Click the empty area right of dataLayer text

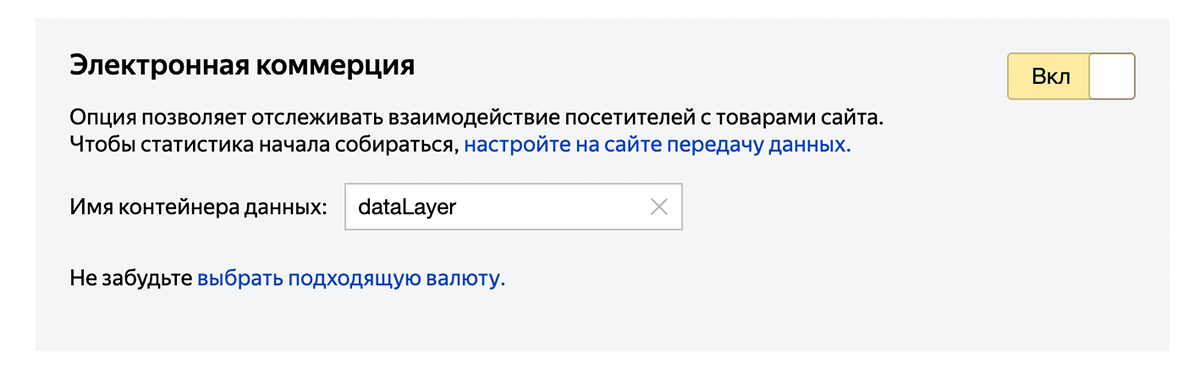point(550,207)
